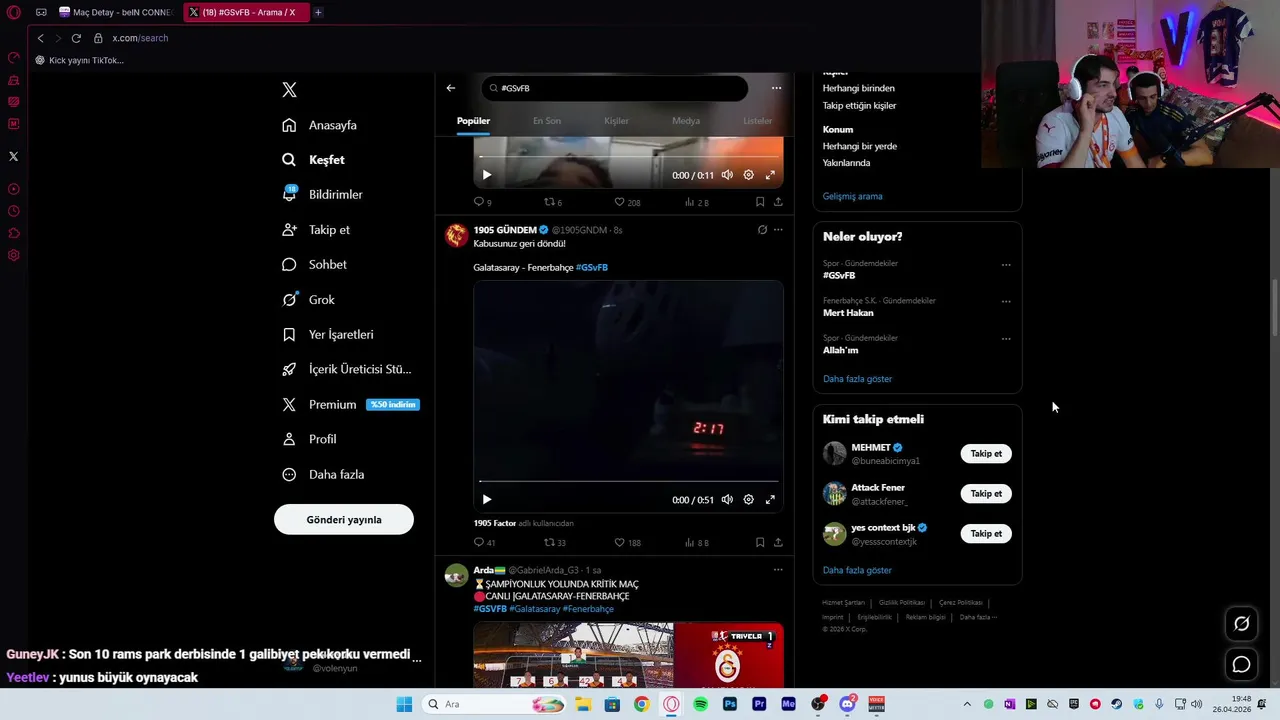Fullscreen the 0:11 video
Image resolution: width=1280 pixels, height=720 pixels.
click(770, 175)
